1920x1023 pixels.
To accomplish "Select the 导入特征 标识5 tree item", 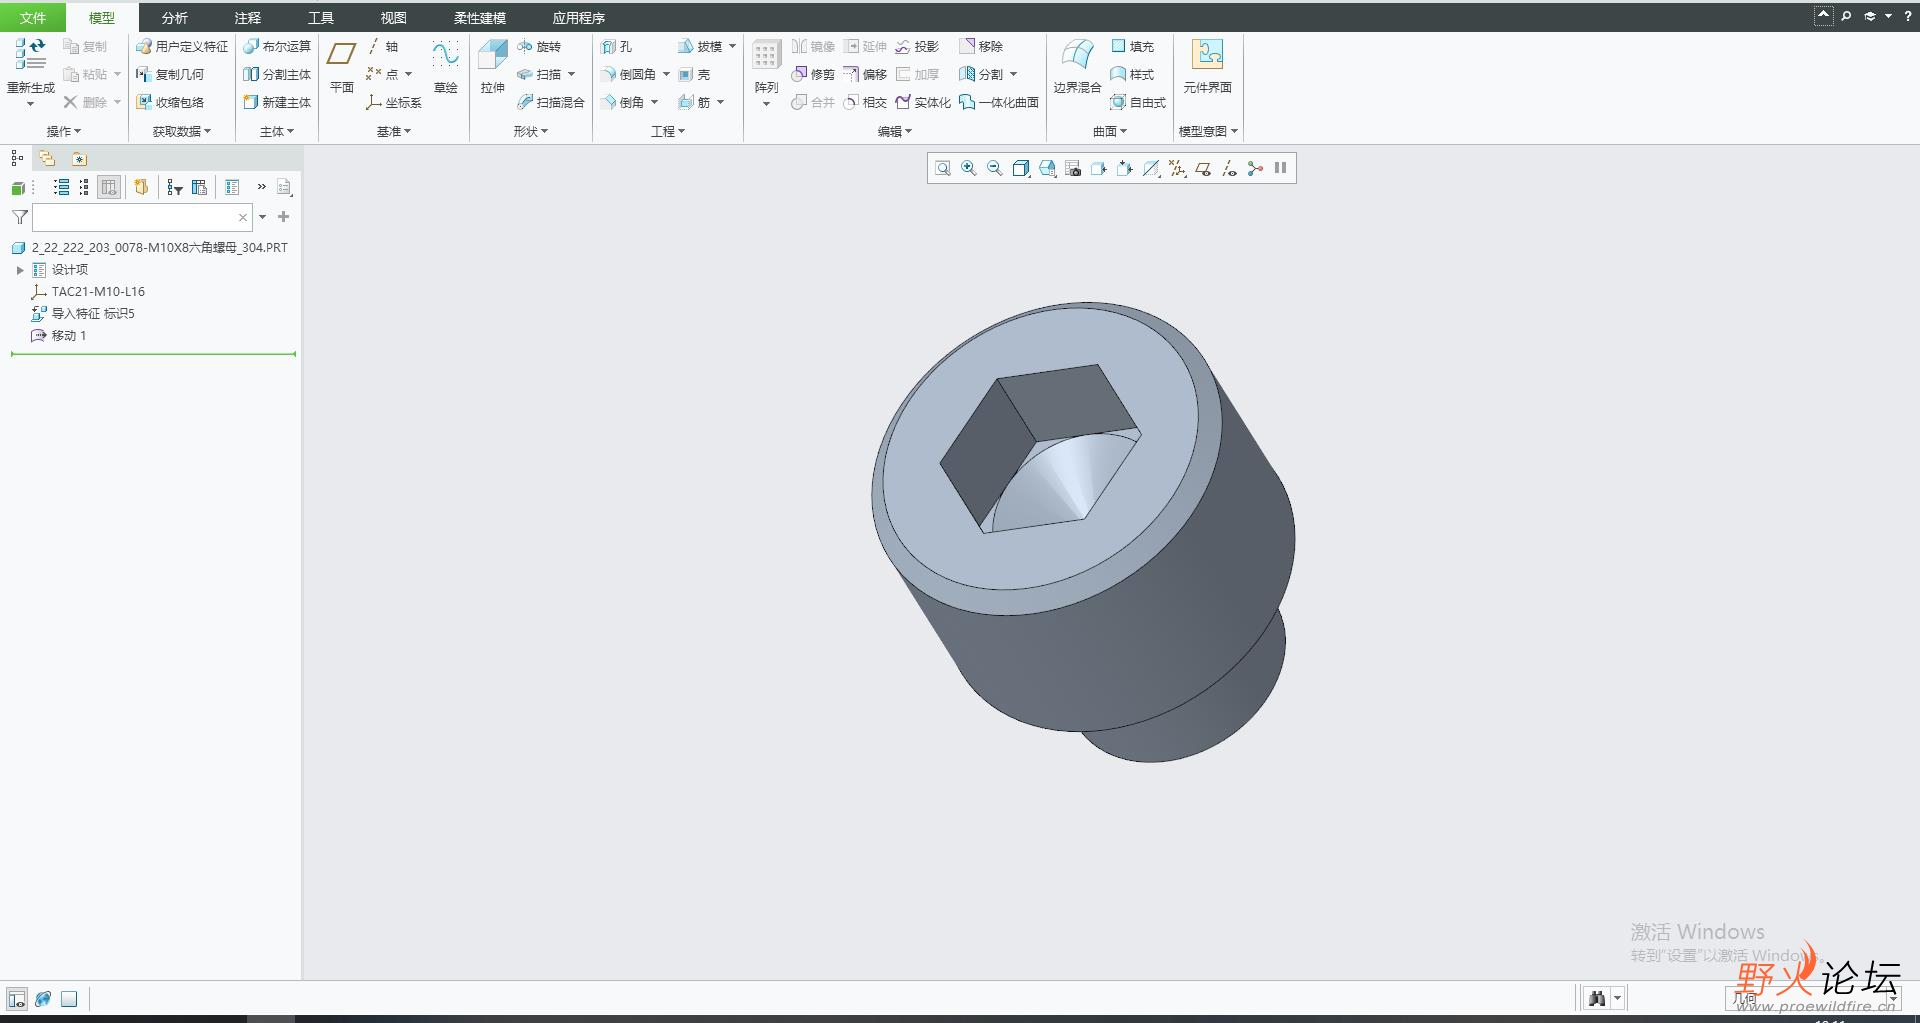I will coord(83,313).
